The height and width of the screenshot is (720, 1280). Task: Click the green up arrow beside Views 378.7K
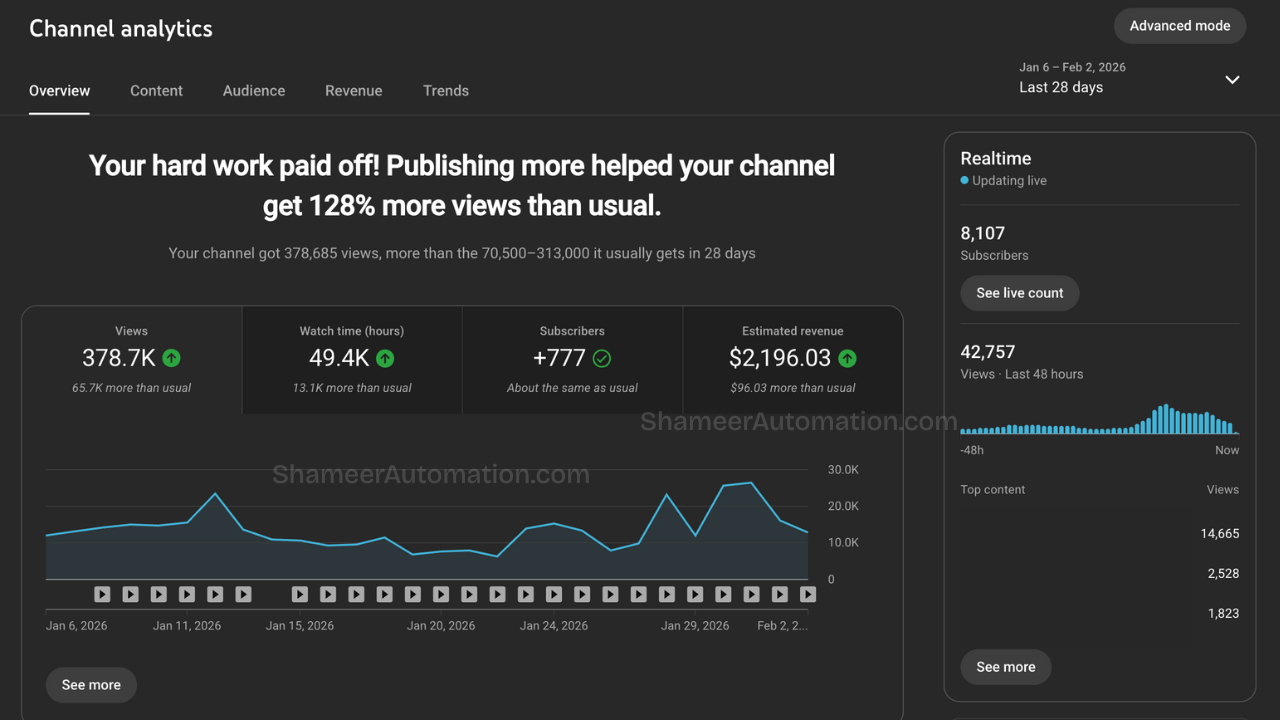coord(171,358)
